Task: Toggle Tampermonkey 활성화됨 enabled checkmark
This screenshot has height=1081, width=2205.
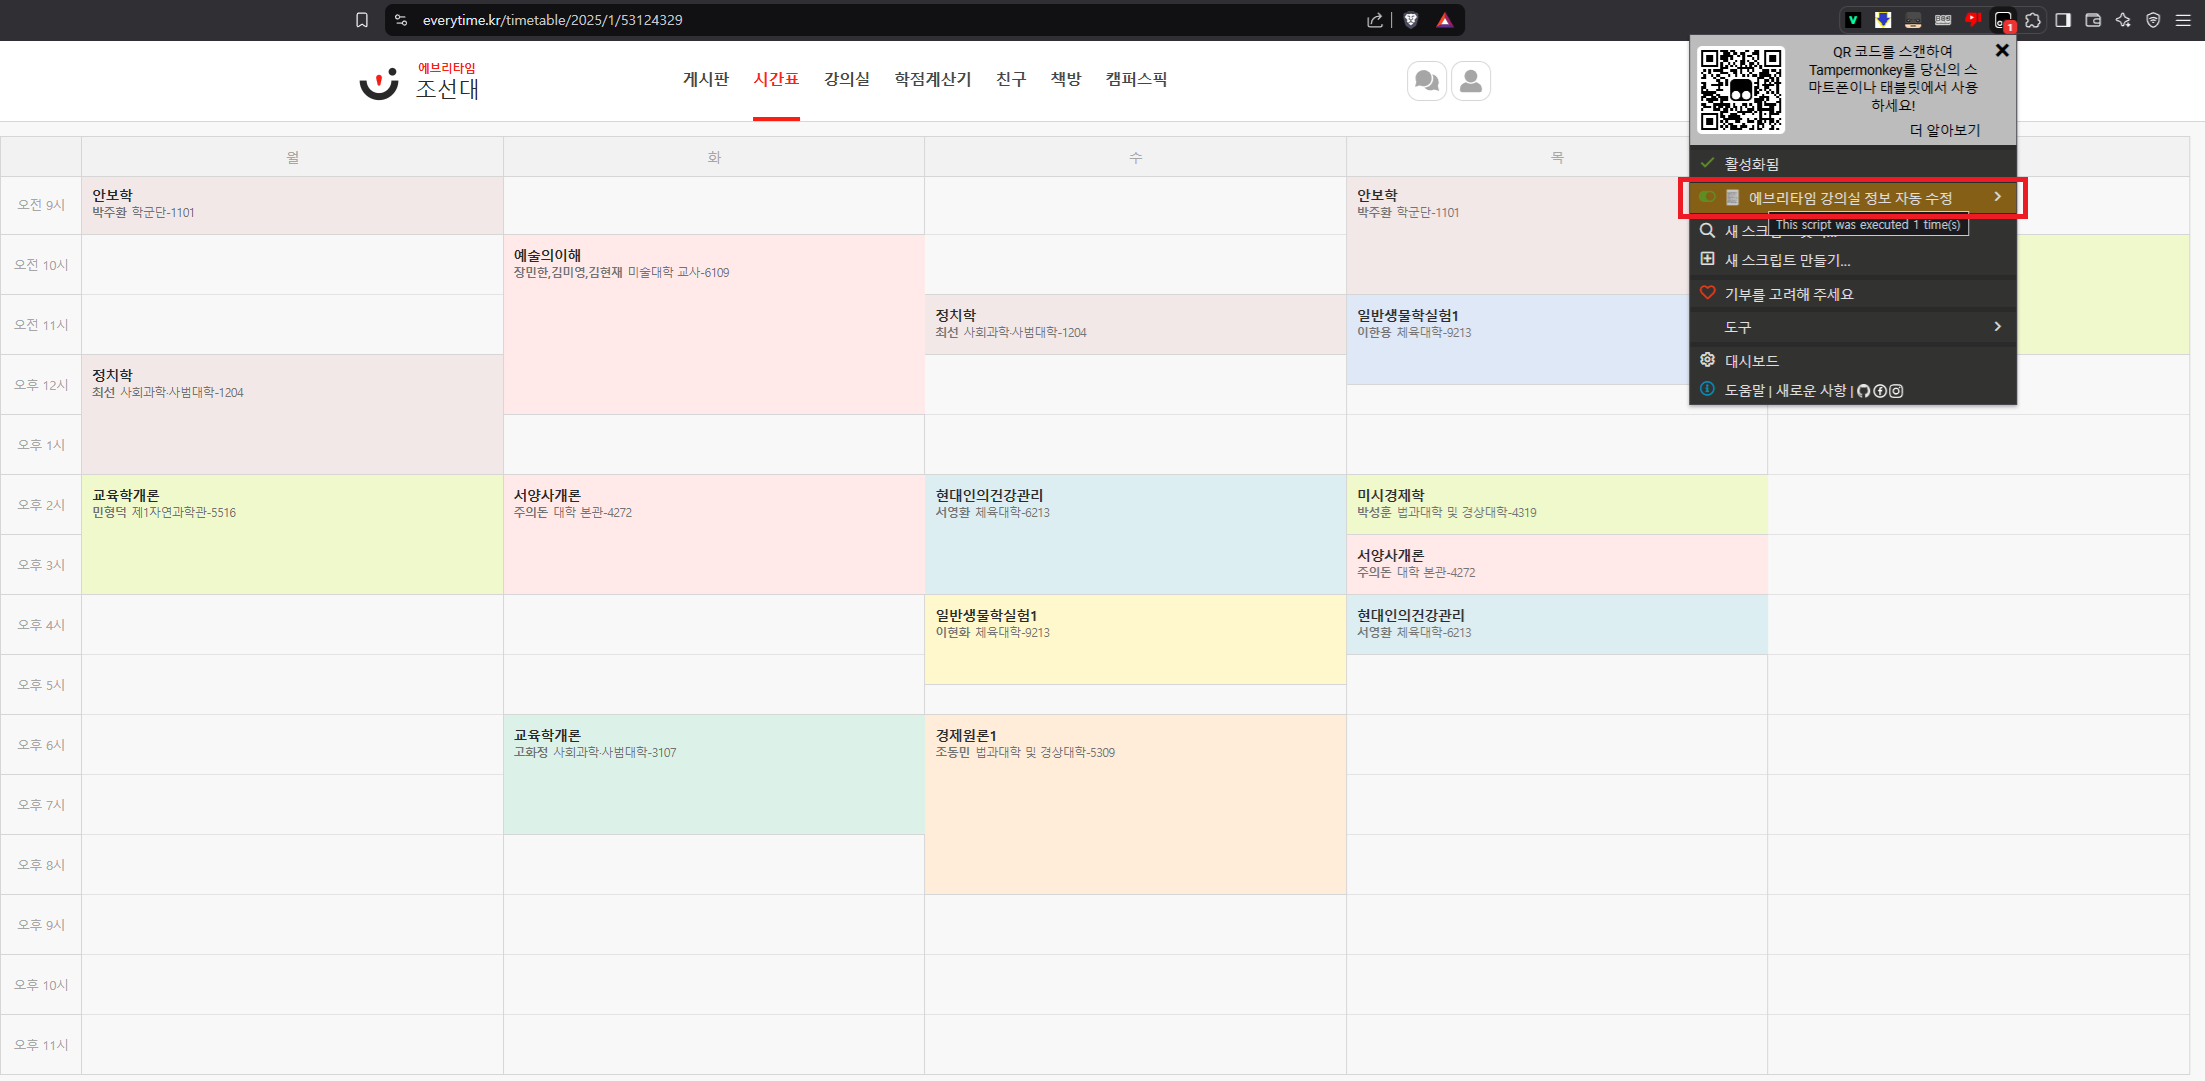Action: click(1708, 164)
